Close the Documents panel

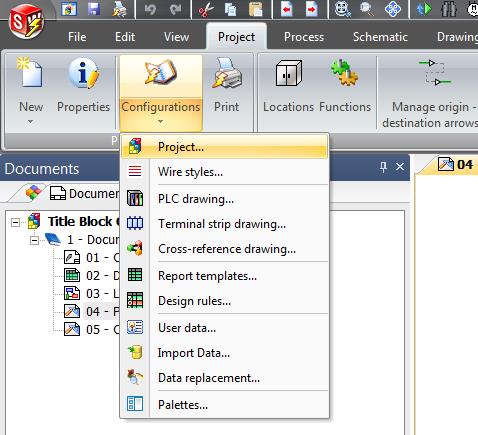(x=400, y=167)
